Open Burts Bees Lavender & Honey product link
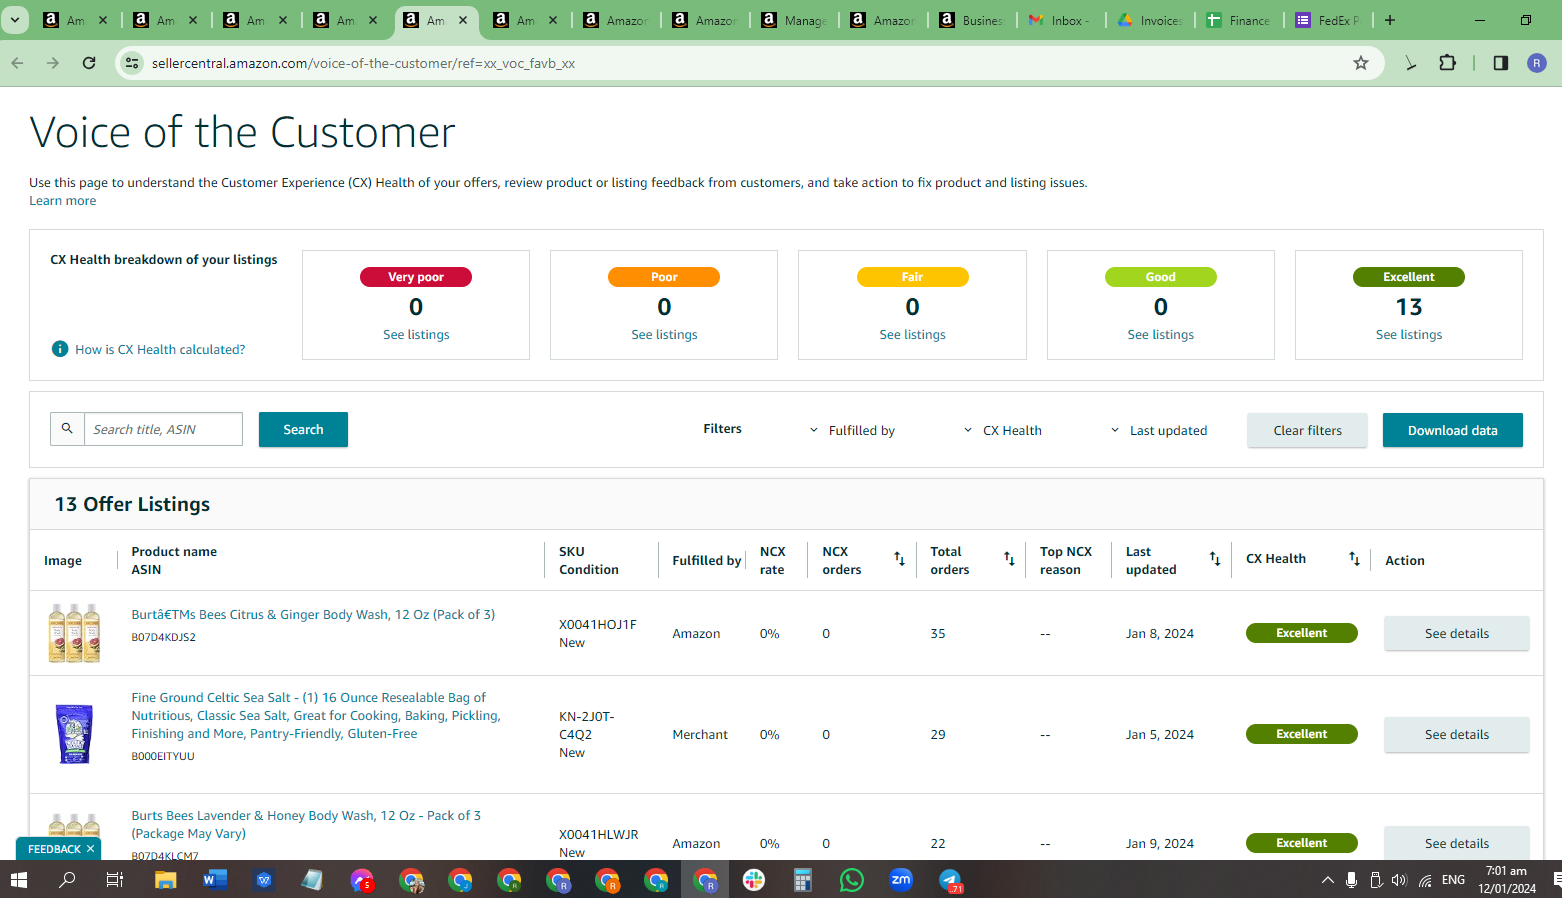This screenshot has height=898, width=1562. [x=306, y=825]
